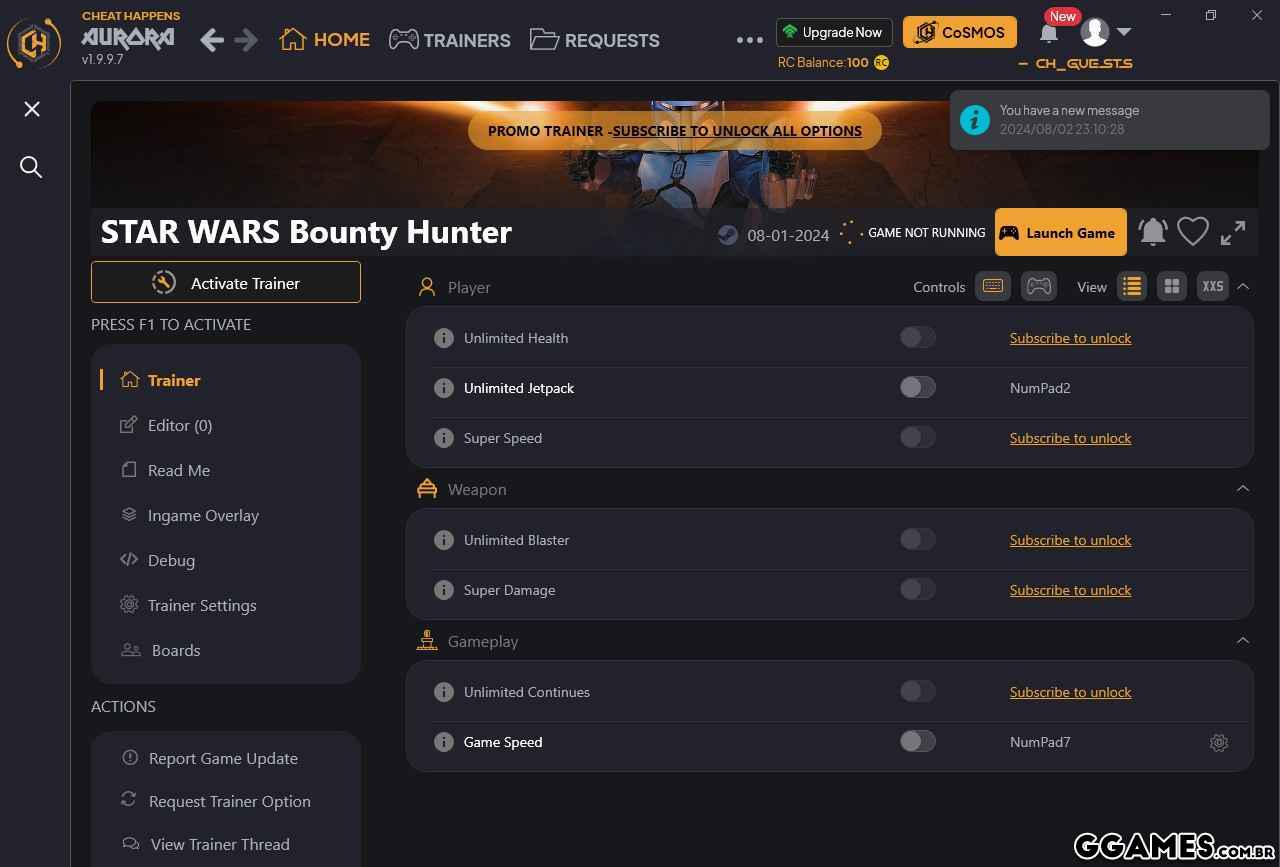Switch controls to gamepad icon
Screen dimensions: 1280x867
coord(1039,286)
